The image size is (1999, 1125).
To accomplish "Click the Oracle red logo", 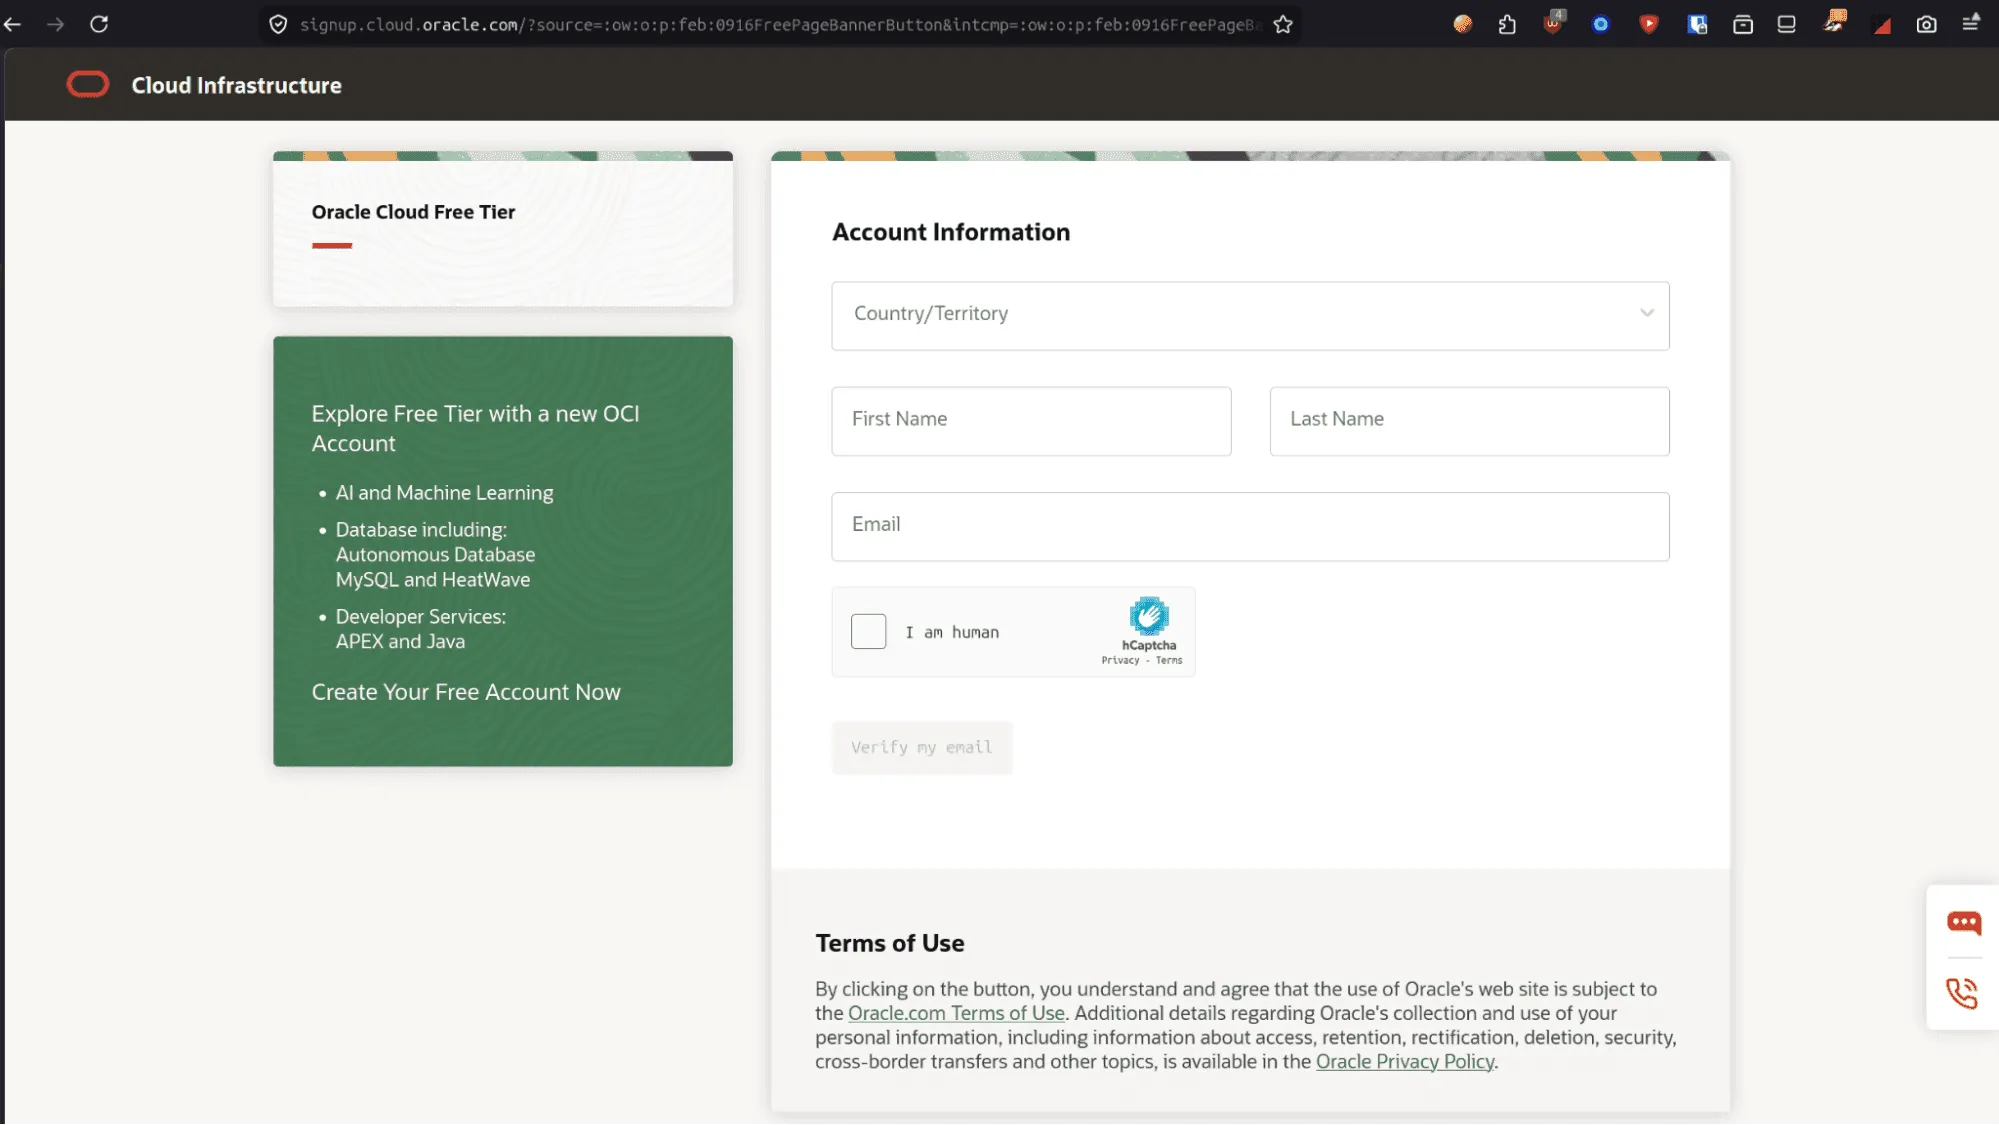I will coord(88,85).
